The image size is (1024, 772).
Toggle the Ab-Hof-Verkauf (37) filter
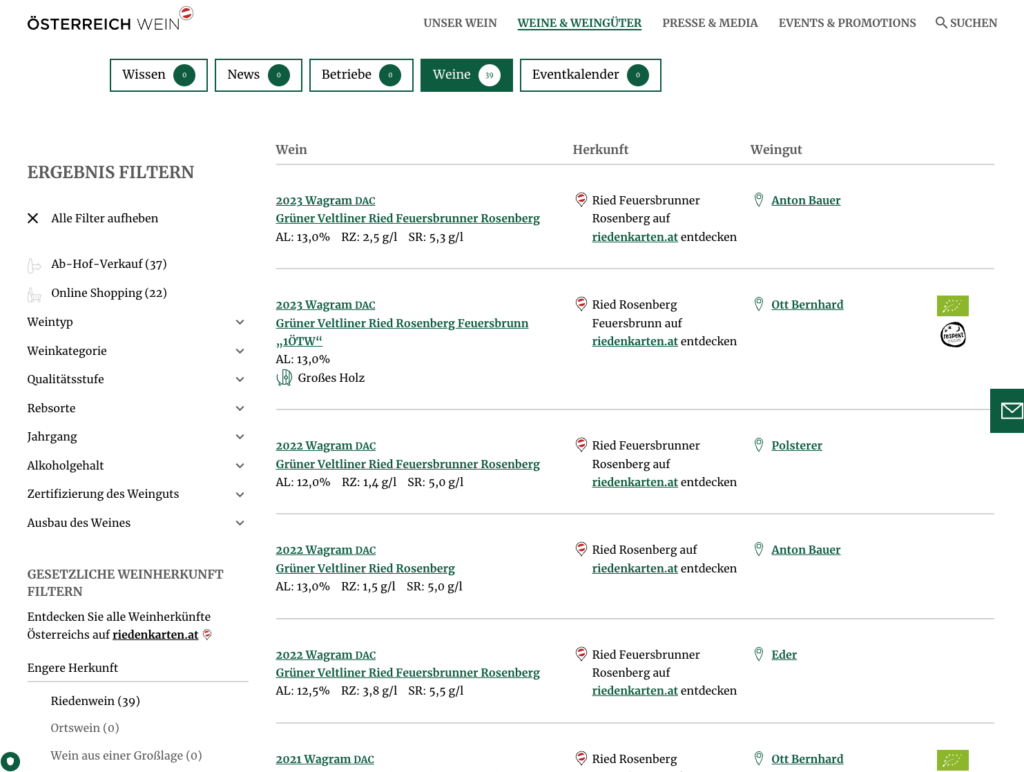[x=109, y=264]
